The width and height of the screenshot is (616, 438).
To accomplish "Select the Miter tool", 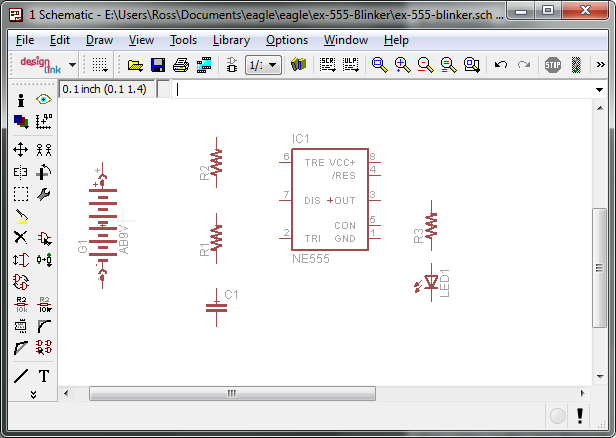I will 44,326.
